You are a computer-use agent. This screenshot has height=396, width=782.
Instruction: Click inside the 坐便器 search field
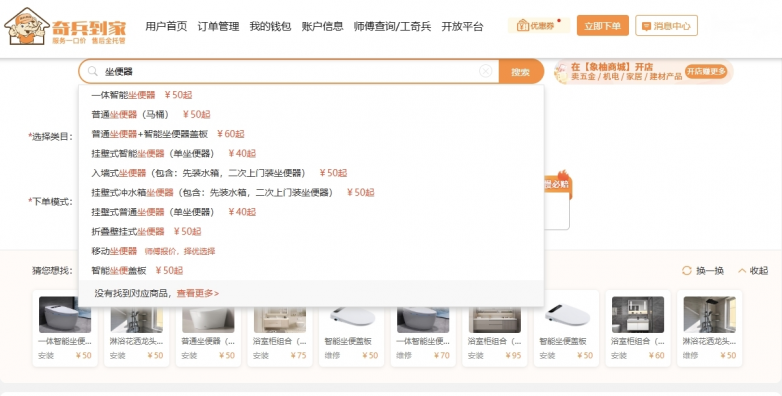[x=289, y=71]
